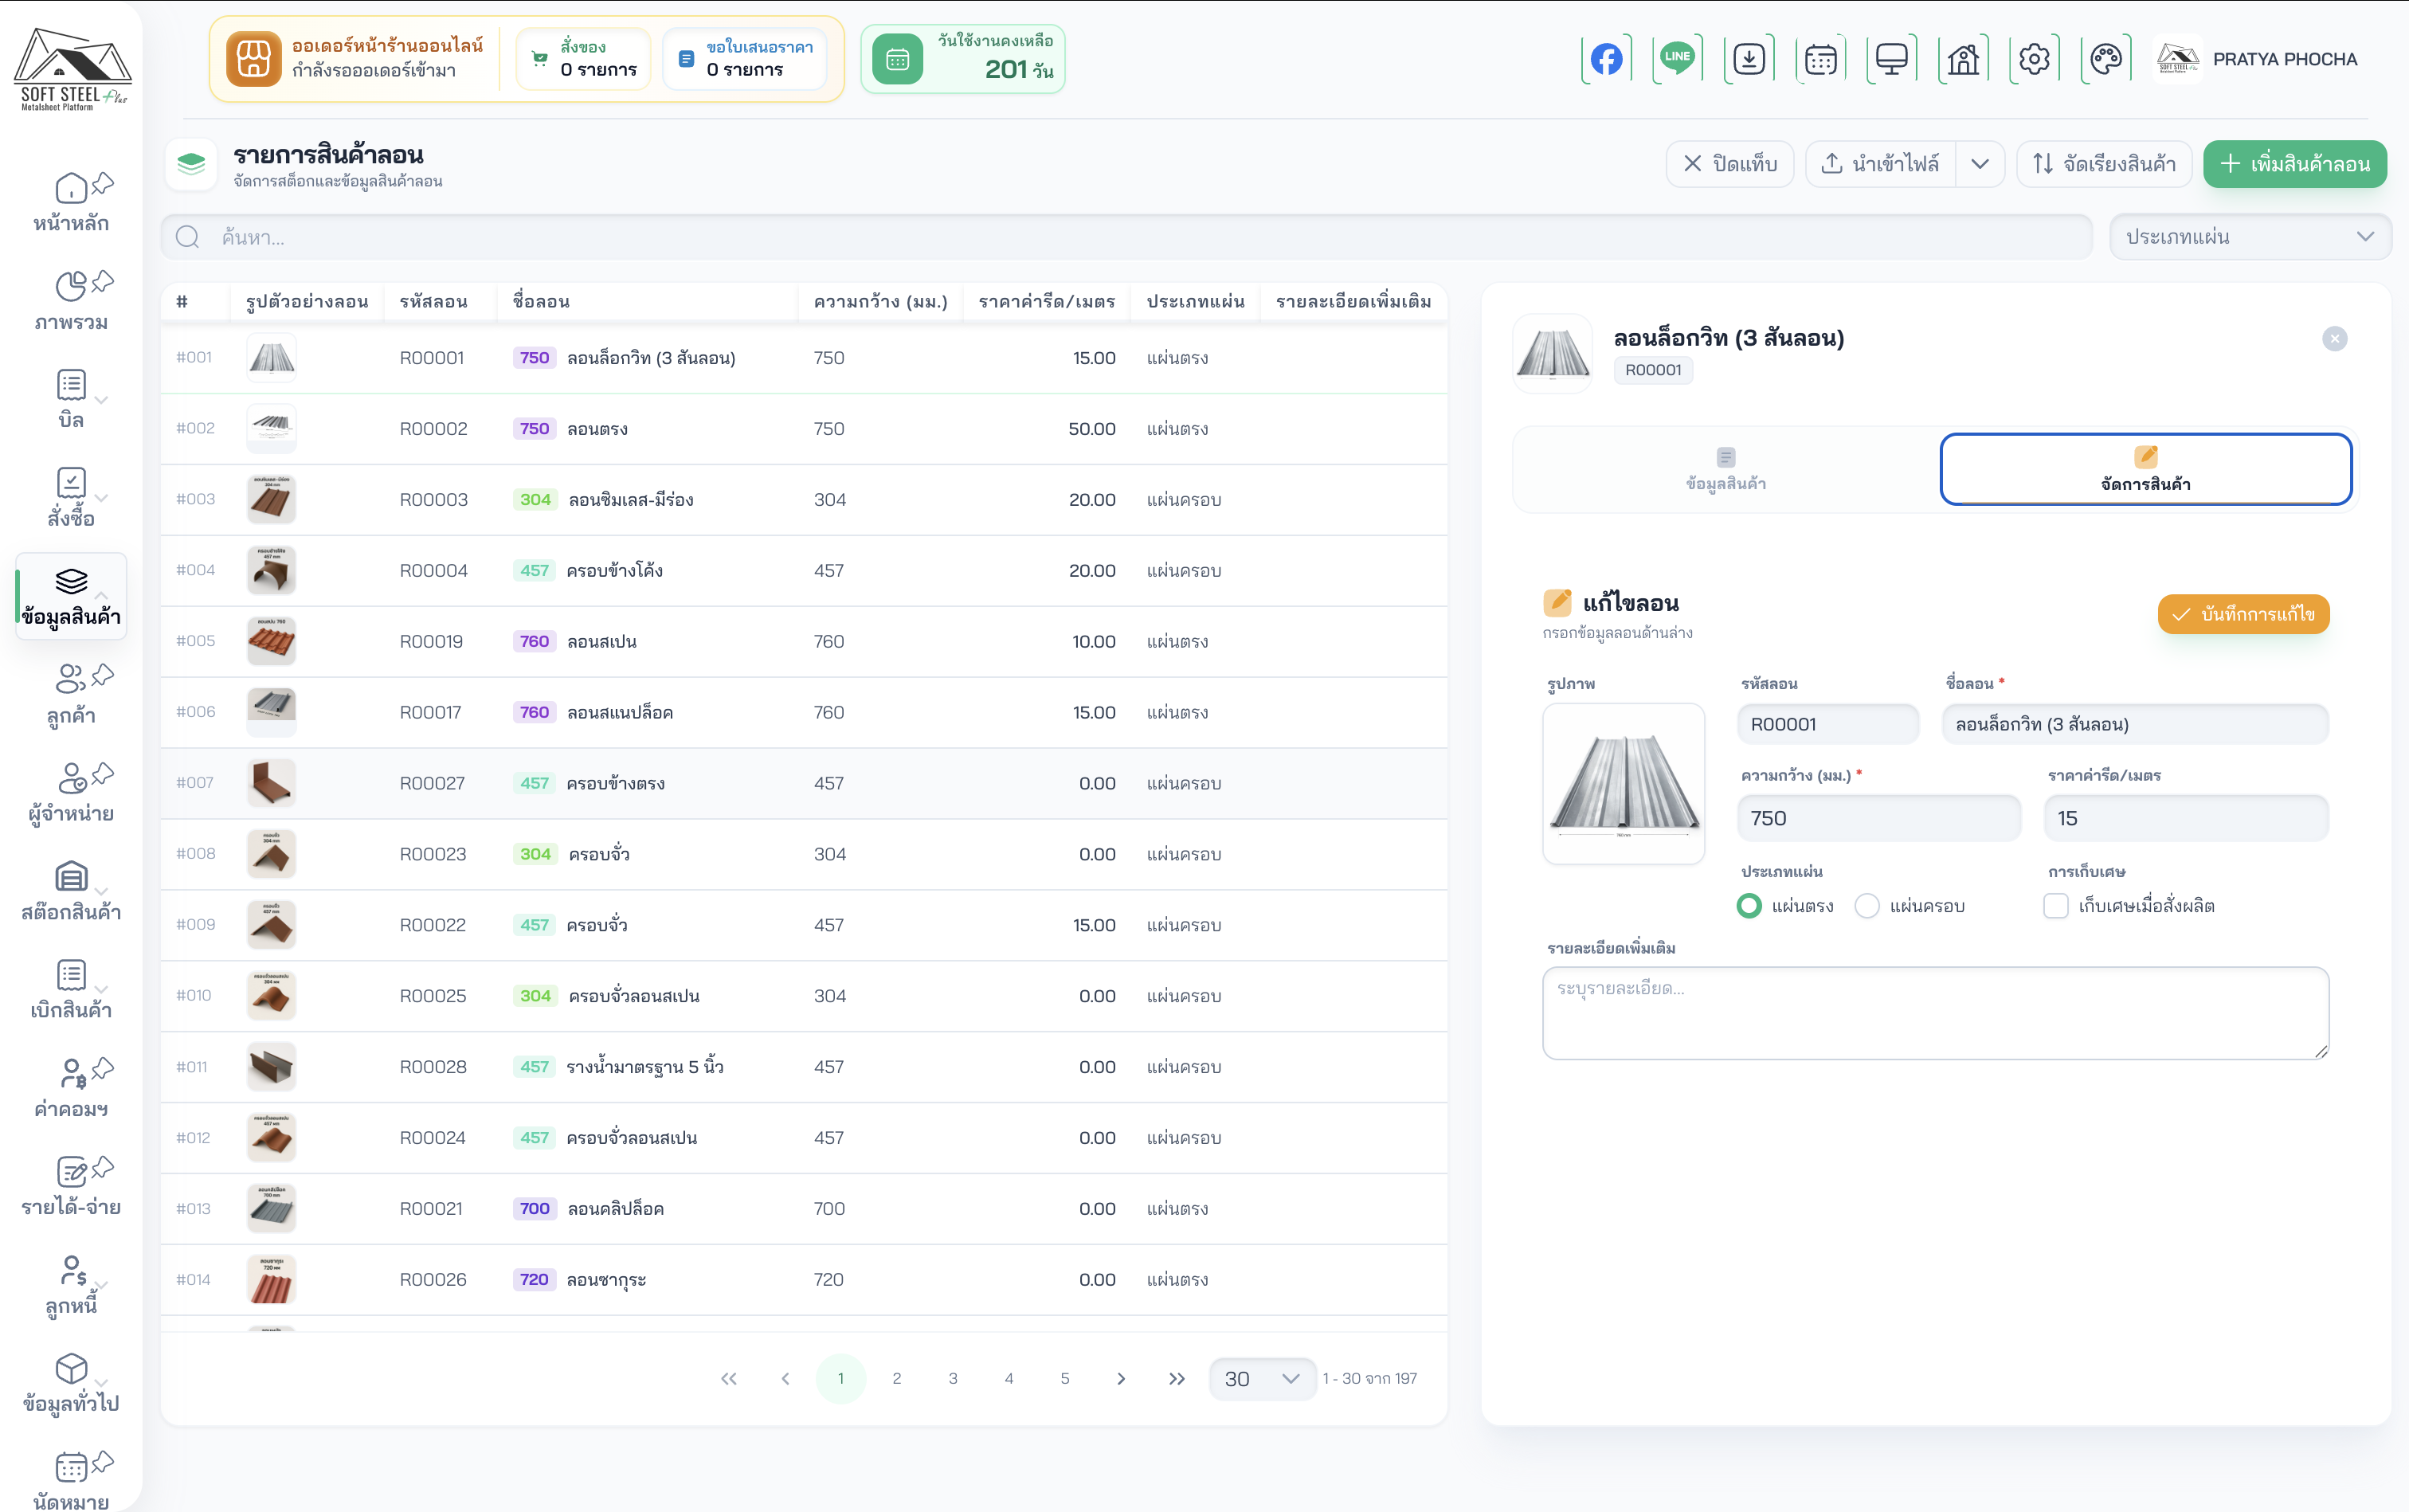Open สต๊อกสินค้า in the sidebar menu

pos(71,890)
